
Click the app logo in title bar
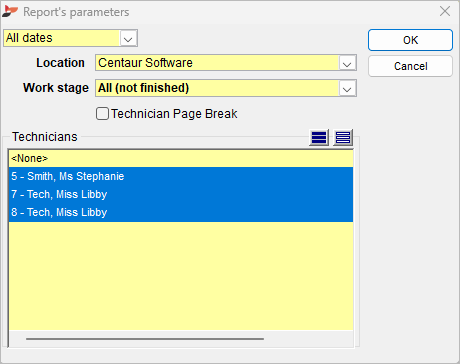(x=10, y=12)
